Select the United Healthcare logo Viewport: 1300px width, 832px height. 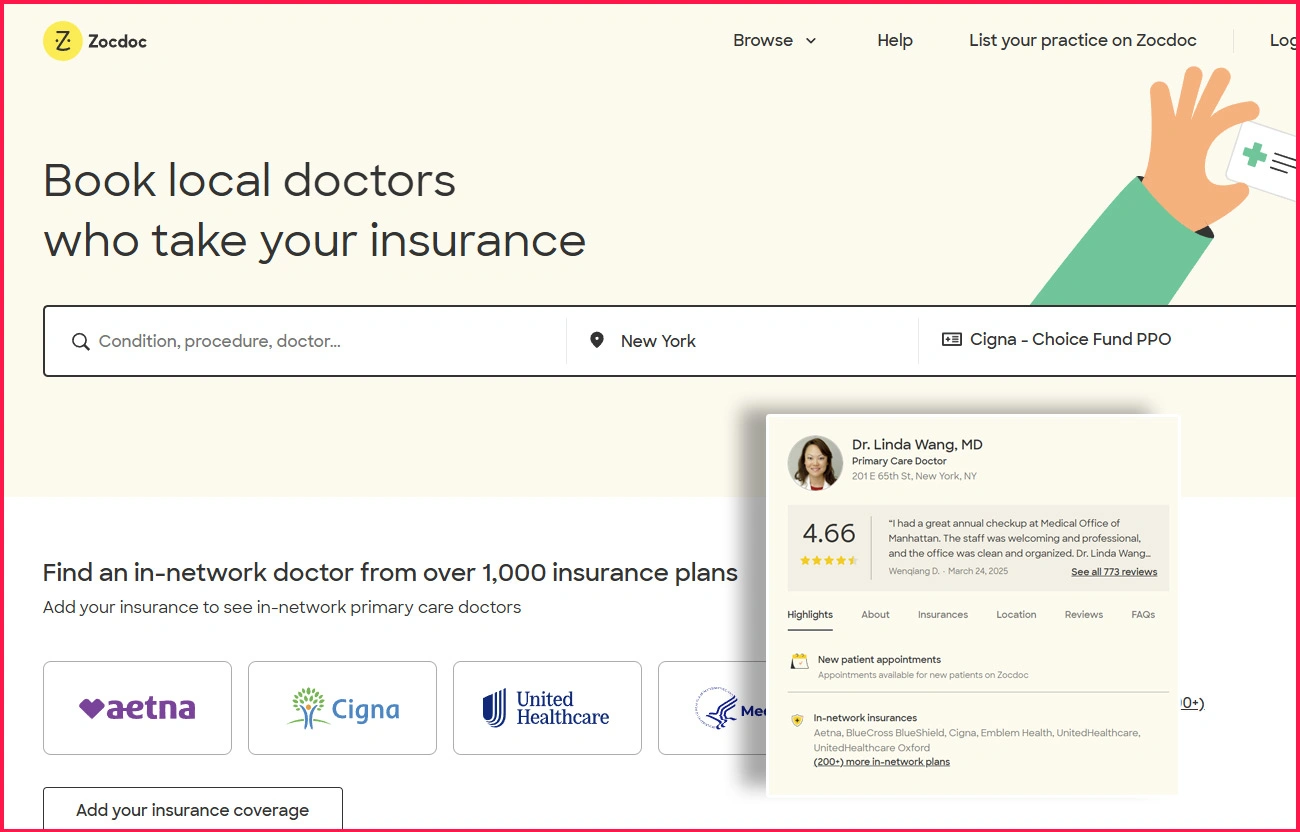(547, 708)
